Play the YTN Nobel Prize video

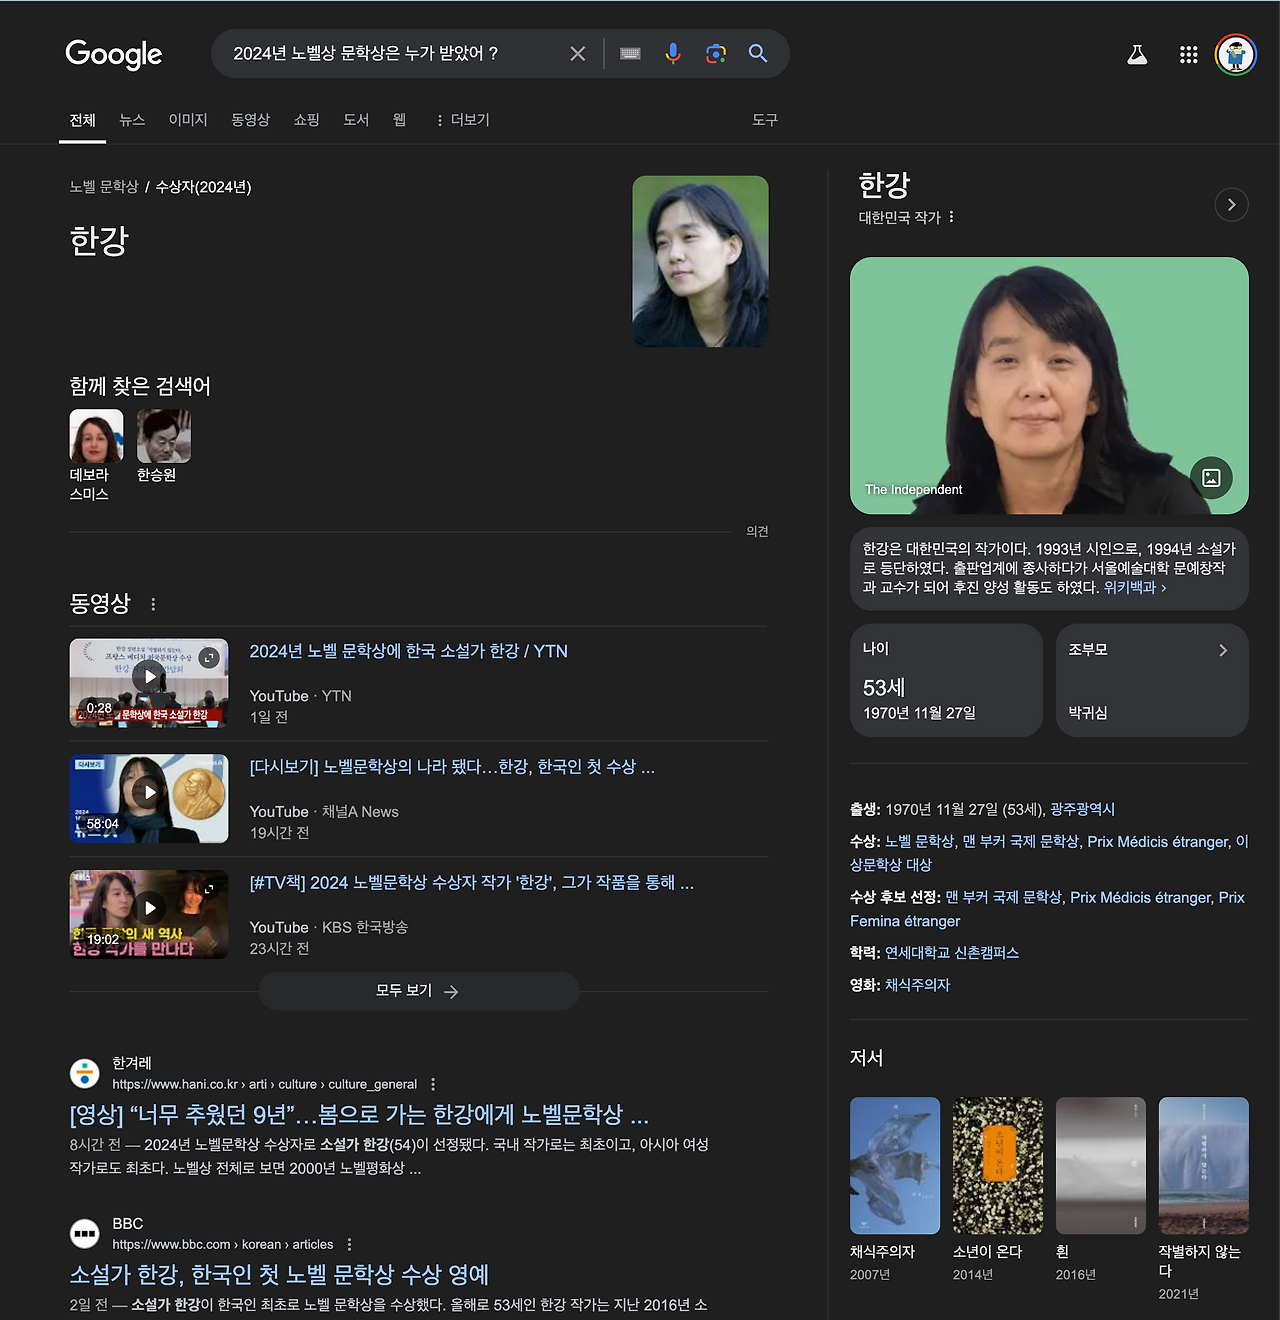tap(148, 676)
